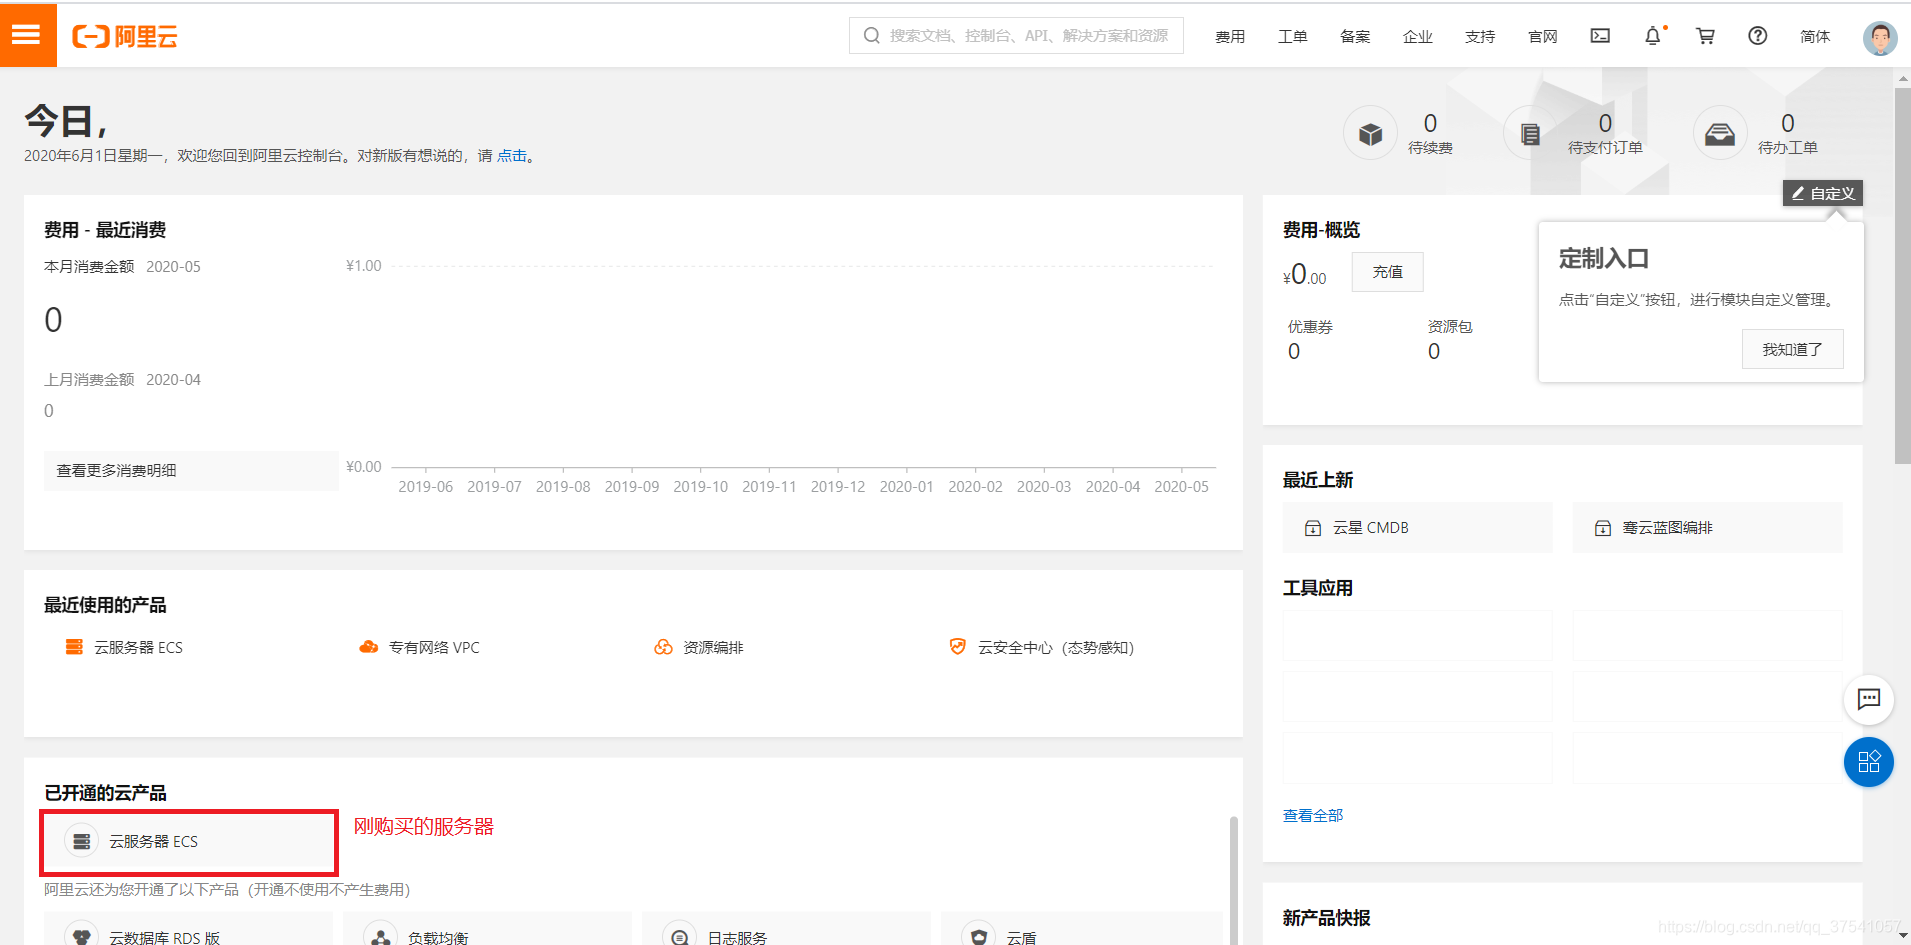Image resolution: width=1911 pixels, height=945 pixels.
Task: Open the 简体 language selector
Action: [x=1815, y=35]
